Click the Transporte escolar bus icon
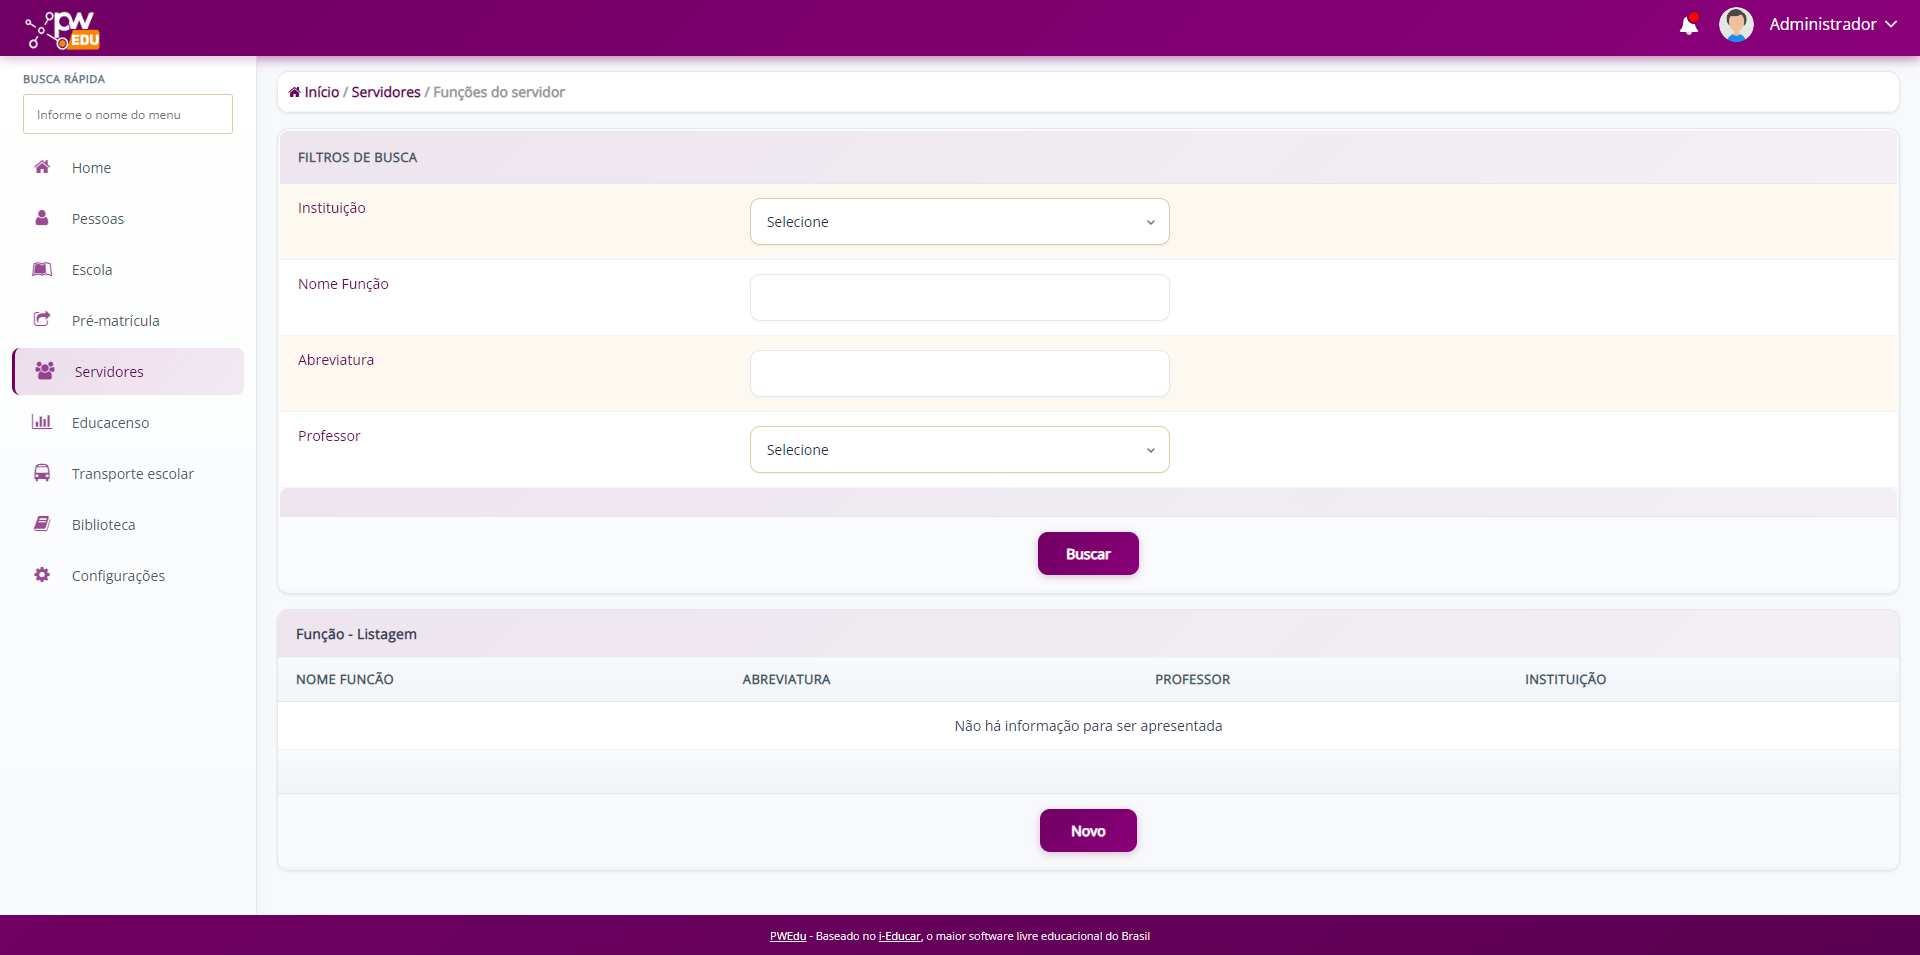The image size is (1920, 955). (x=42, y=473)
